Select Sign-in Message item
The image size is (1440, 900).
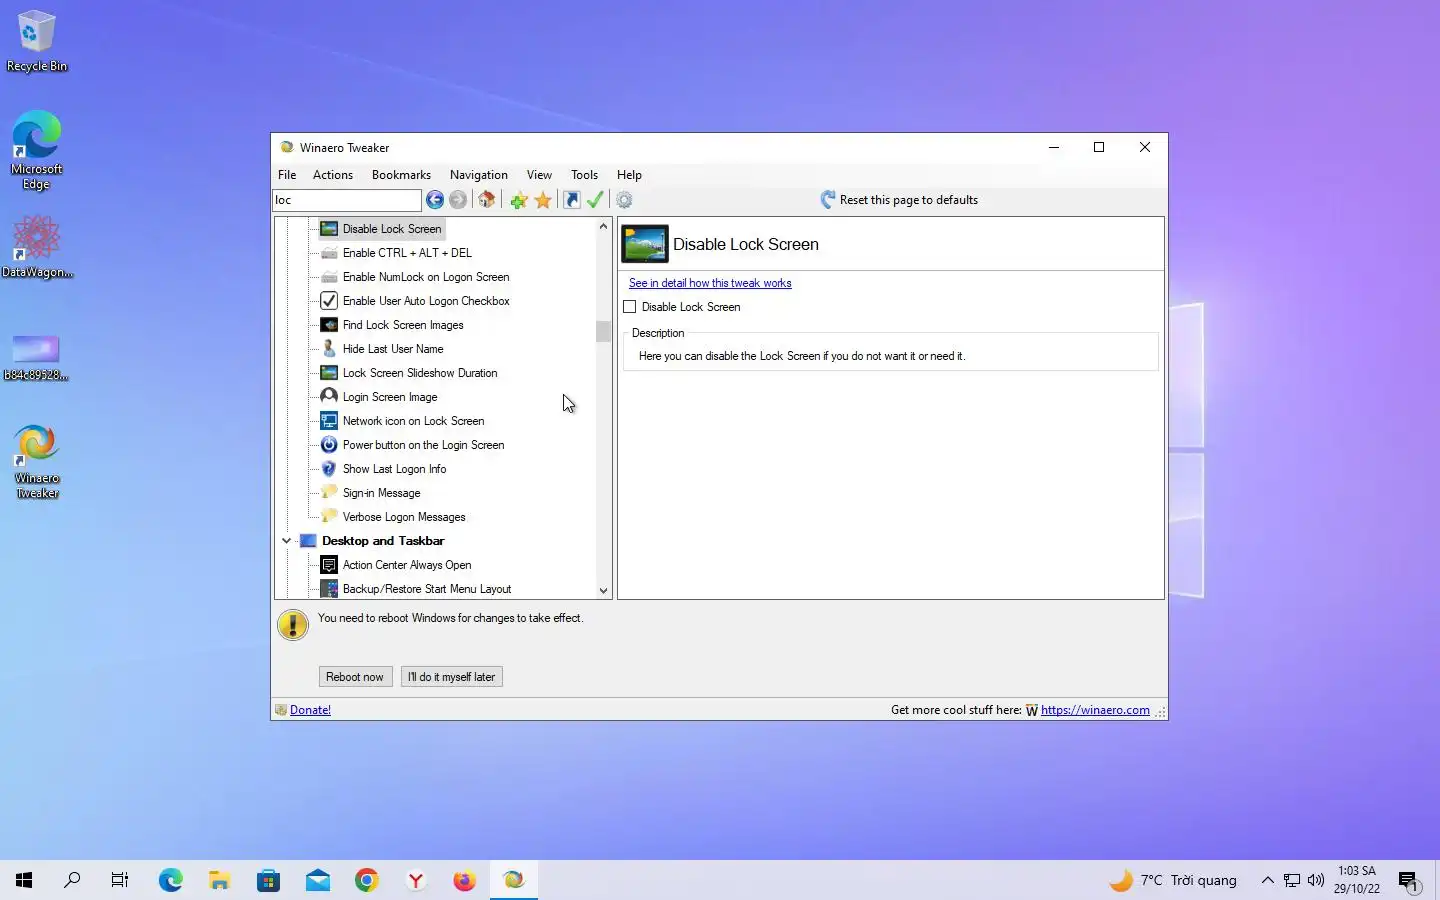coord(371,493)
